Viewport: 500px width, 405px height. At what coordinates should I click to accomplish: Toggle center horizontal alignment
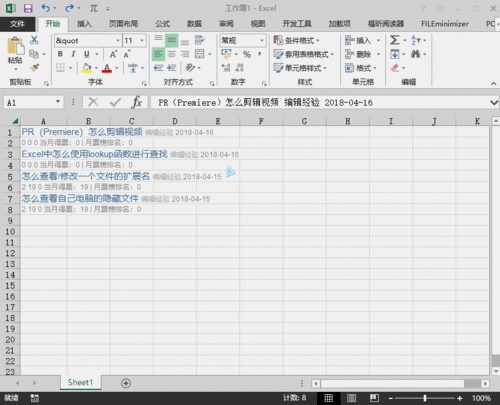coord(172,54)
